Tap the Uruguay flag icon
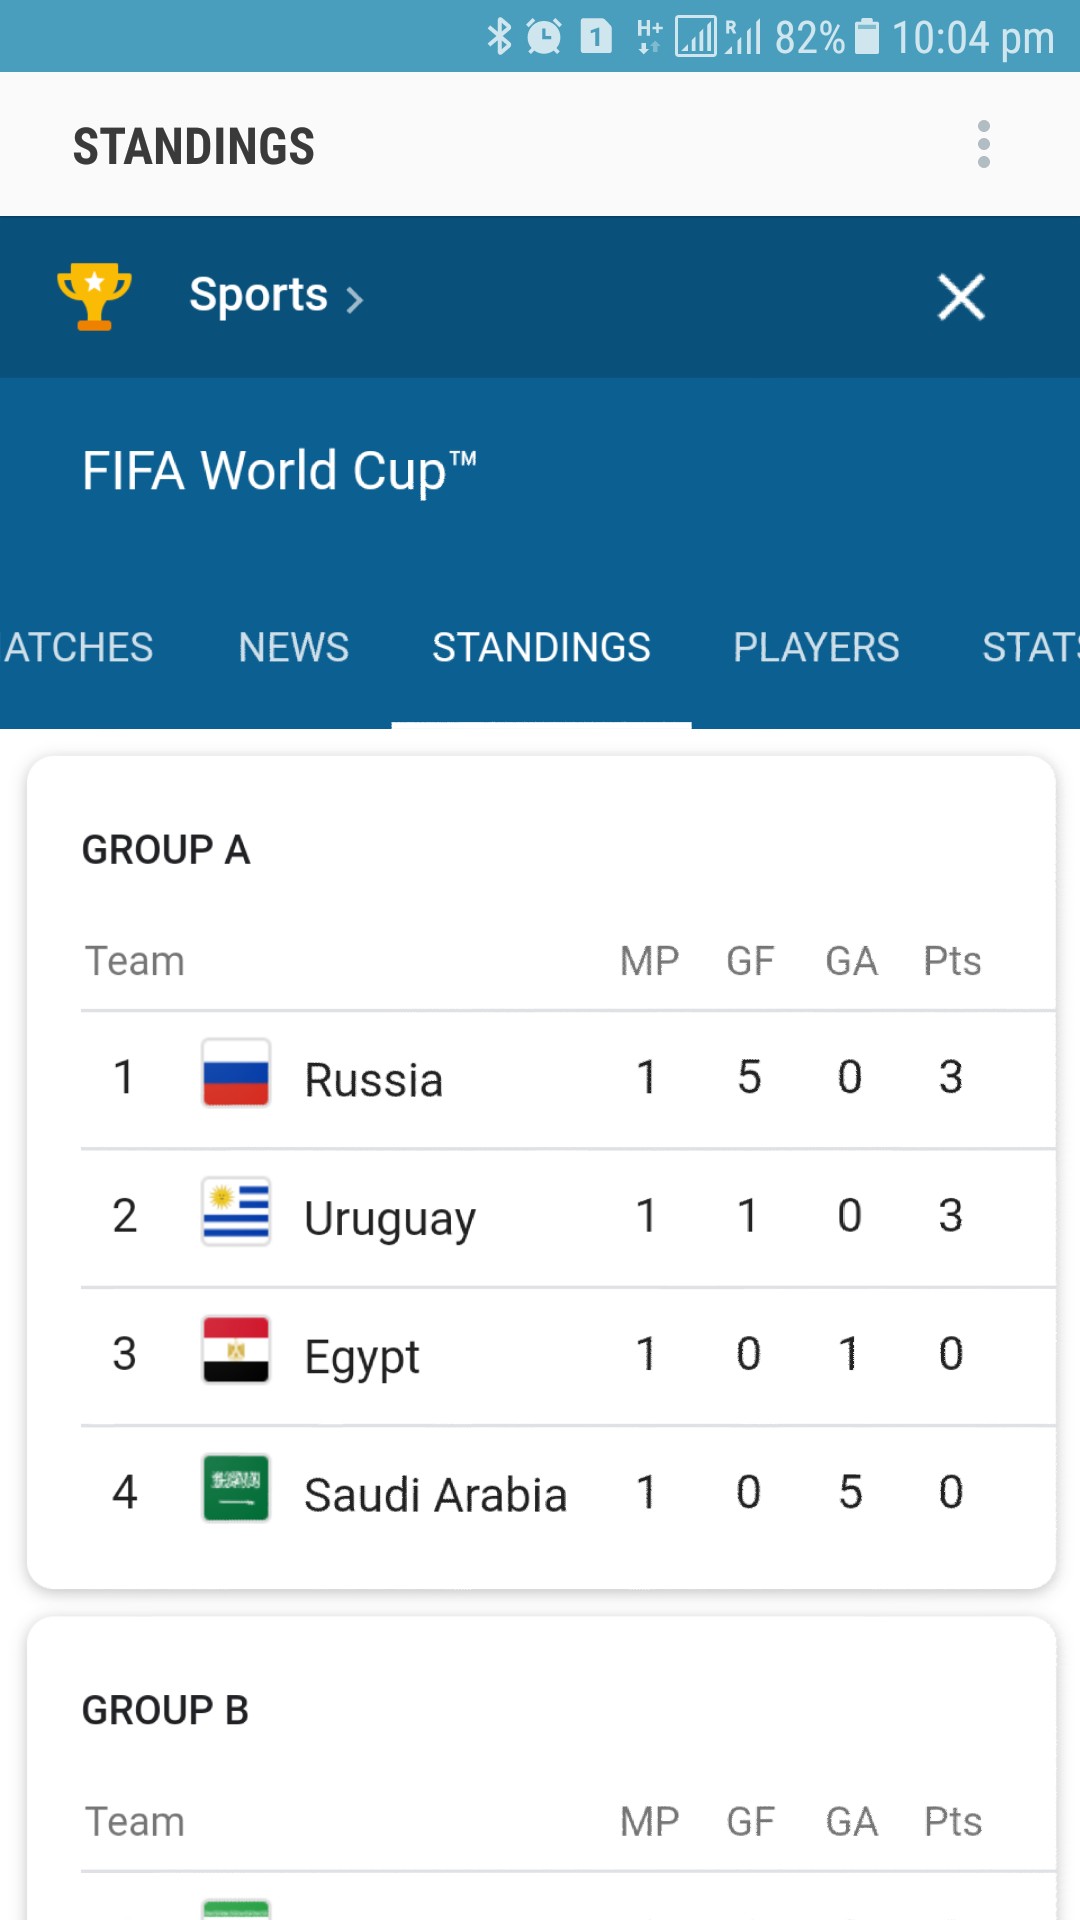The image size is (1080, 1920). [x=236, y=1212]
